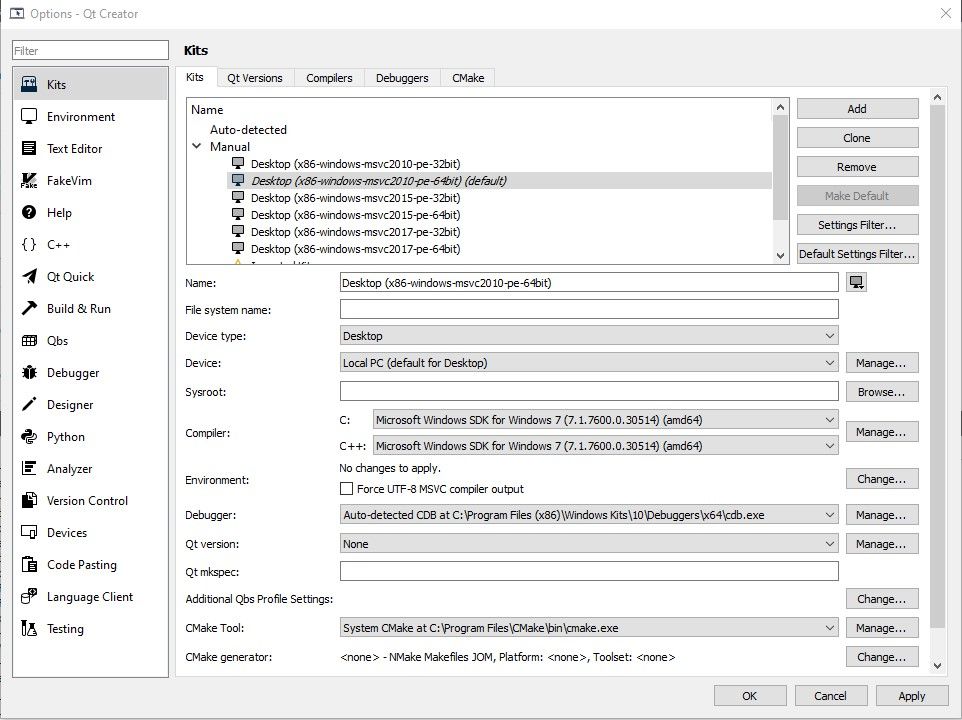Open the Version Control settings category
The width and height of the screenshot is (962, 720).
tap(90, 500)
